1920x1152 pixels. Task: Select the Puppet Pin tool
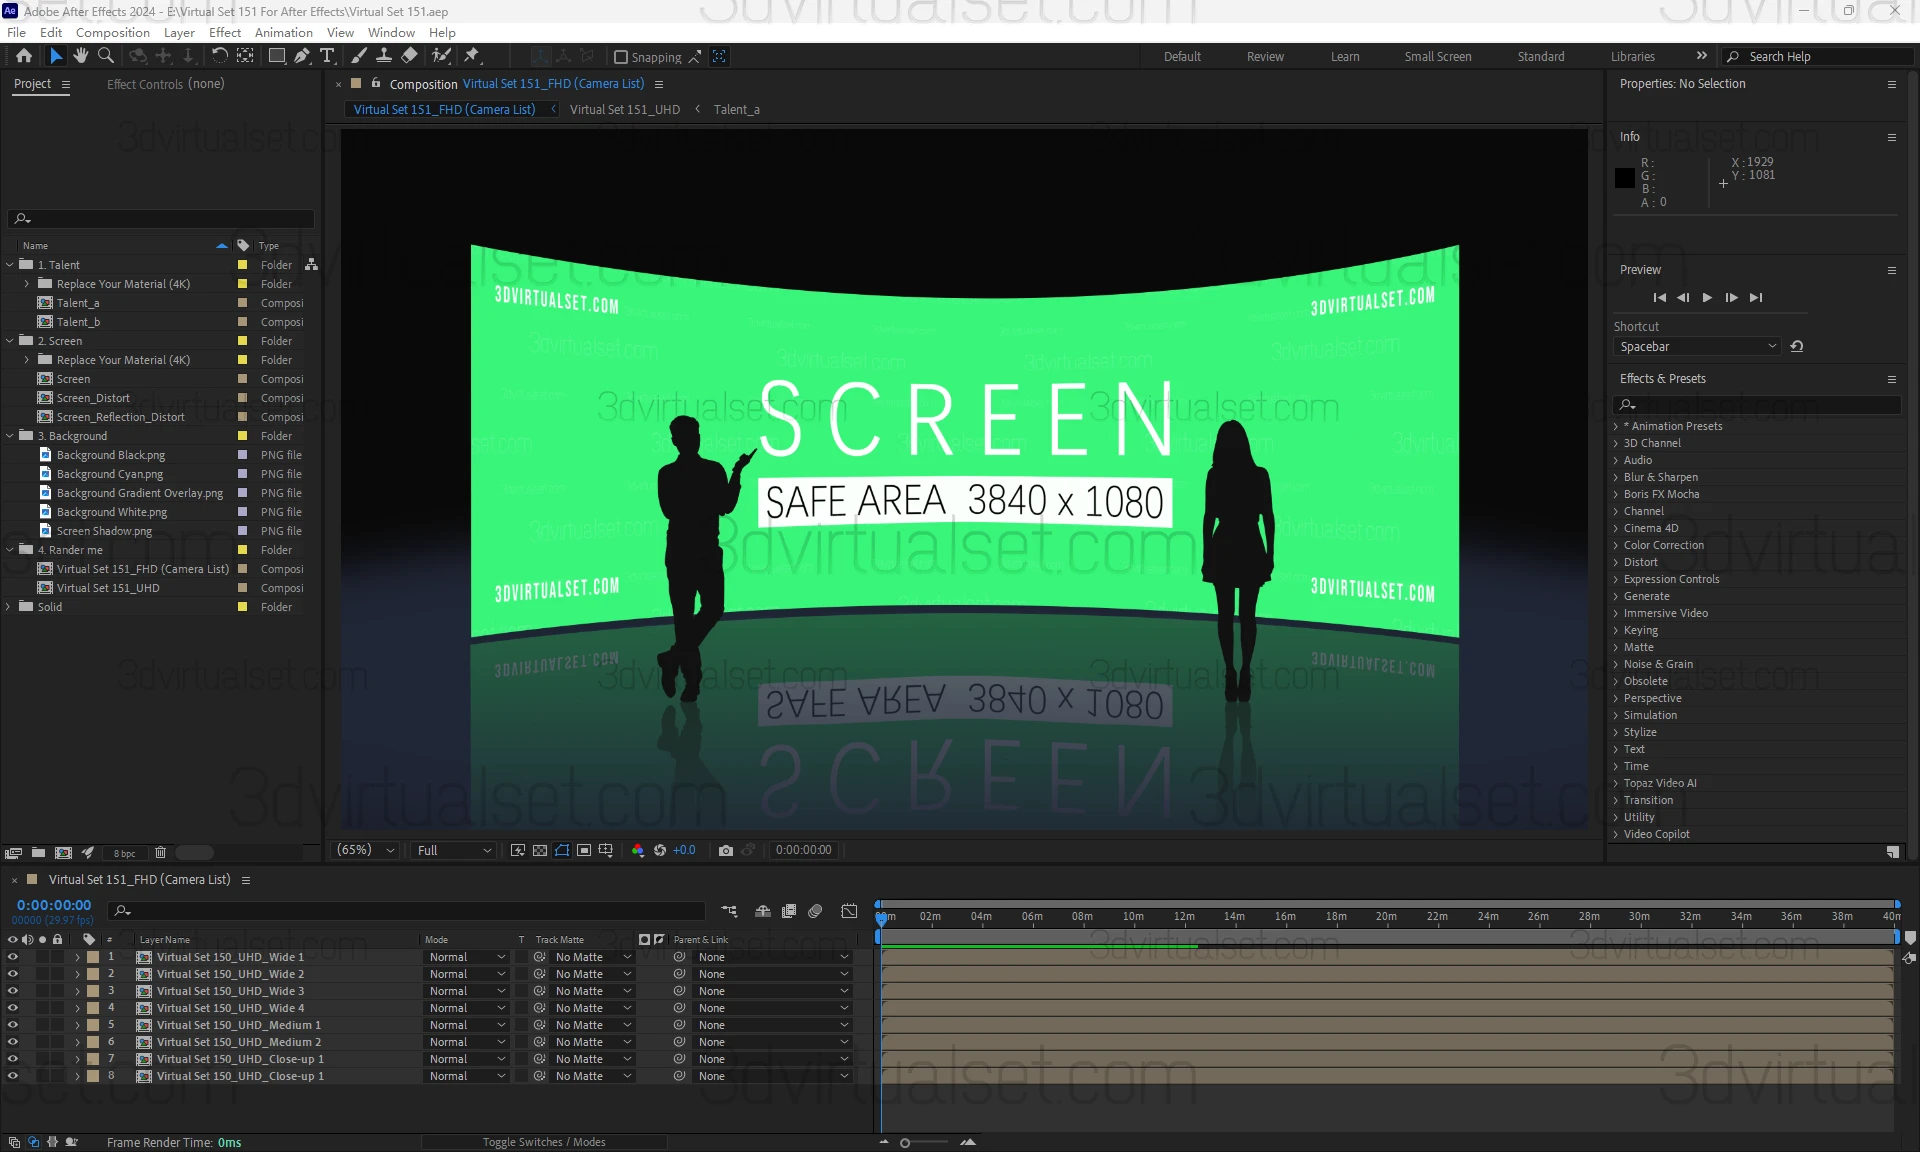pyautogui.click(x=472, y=56)
